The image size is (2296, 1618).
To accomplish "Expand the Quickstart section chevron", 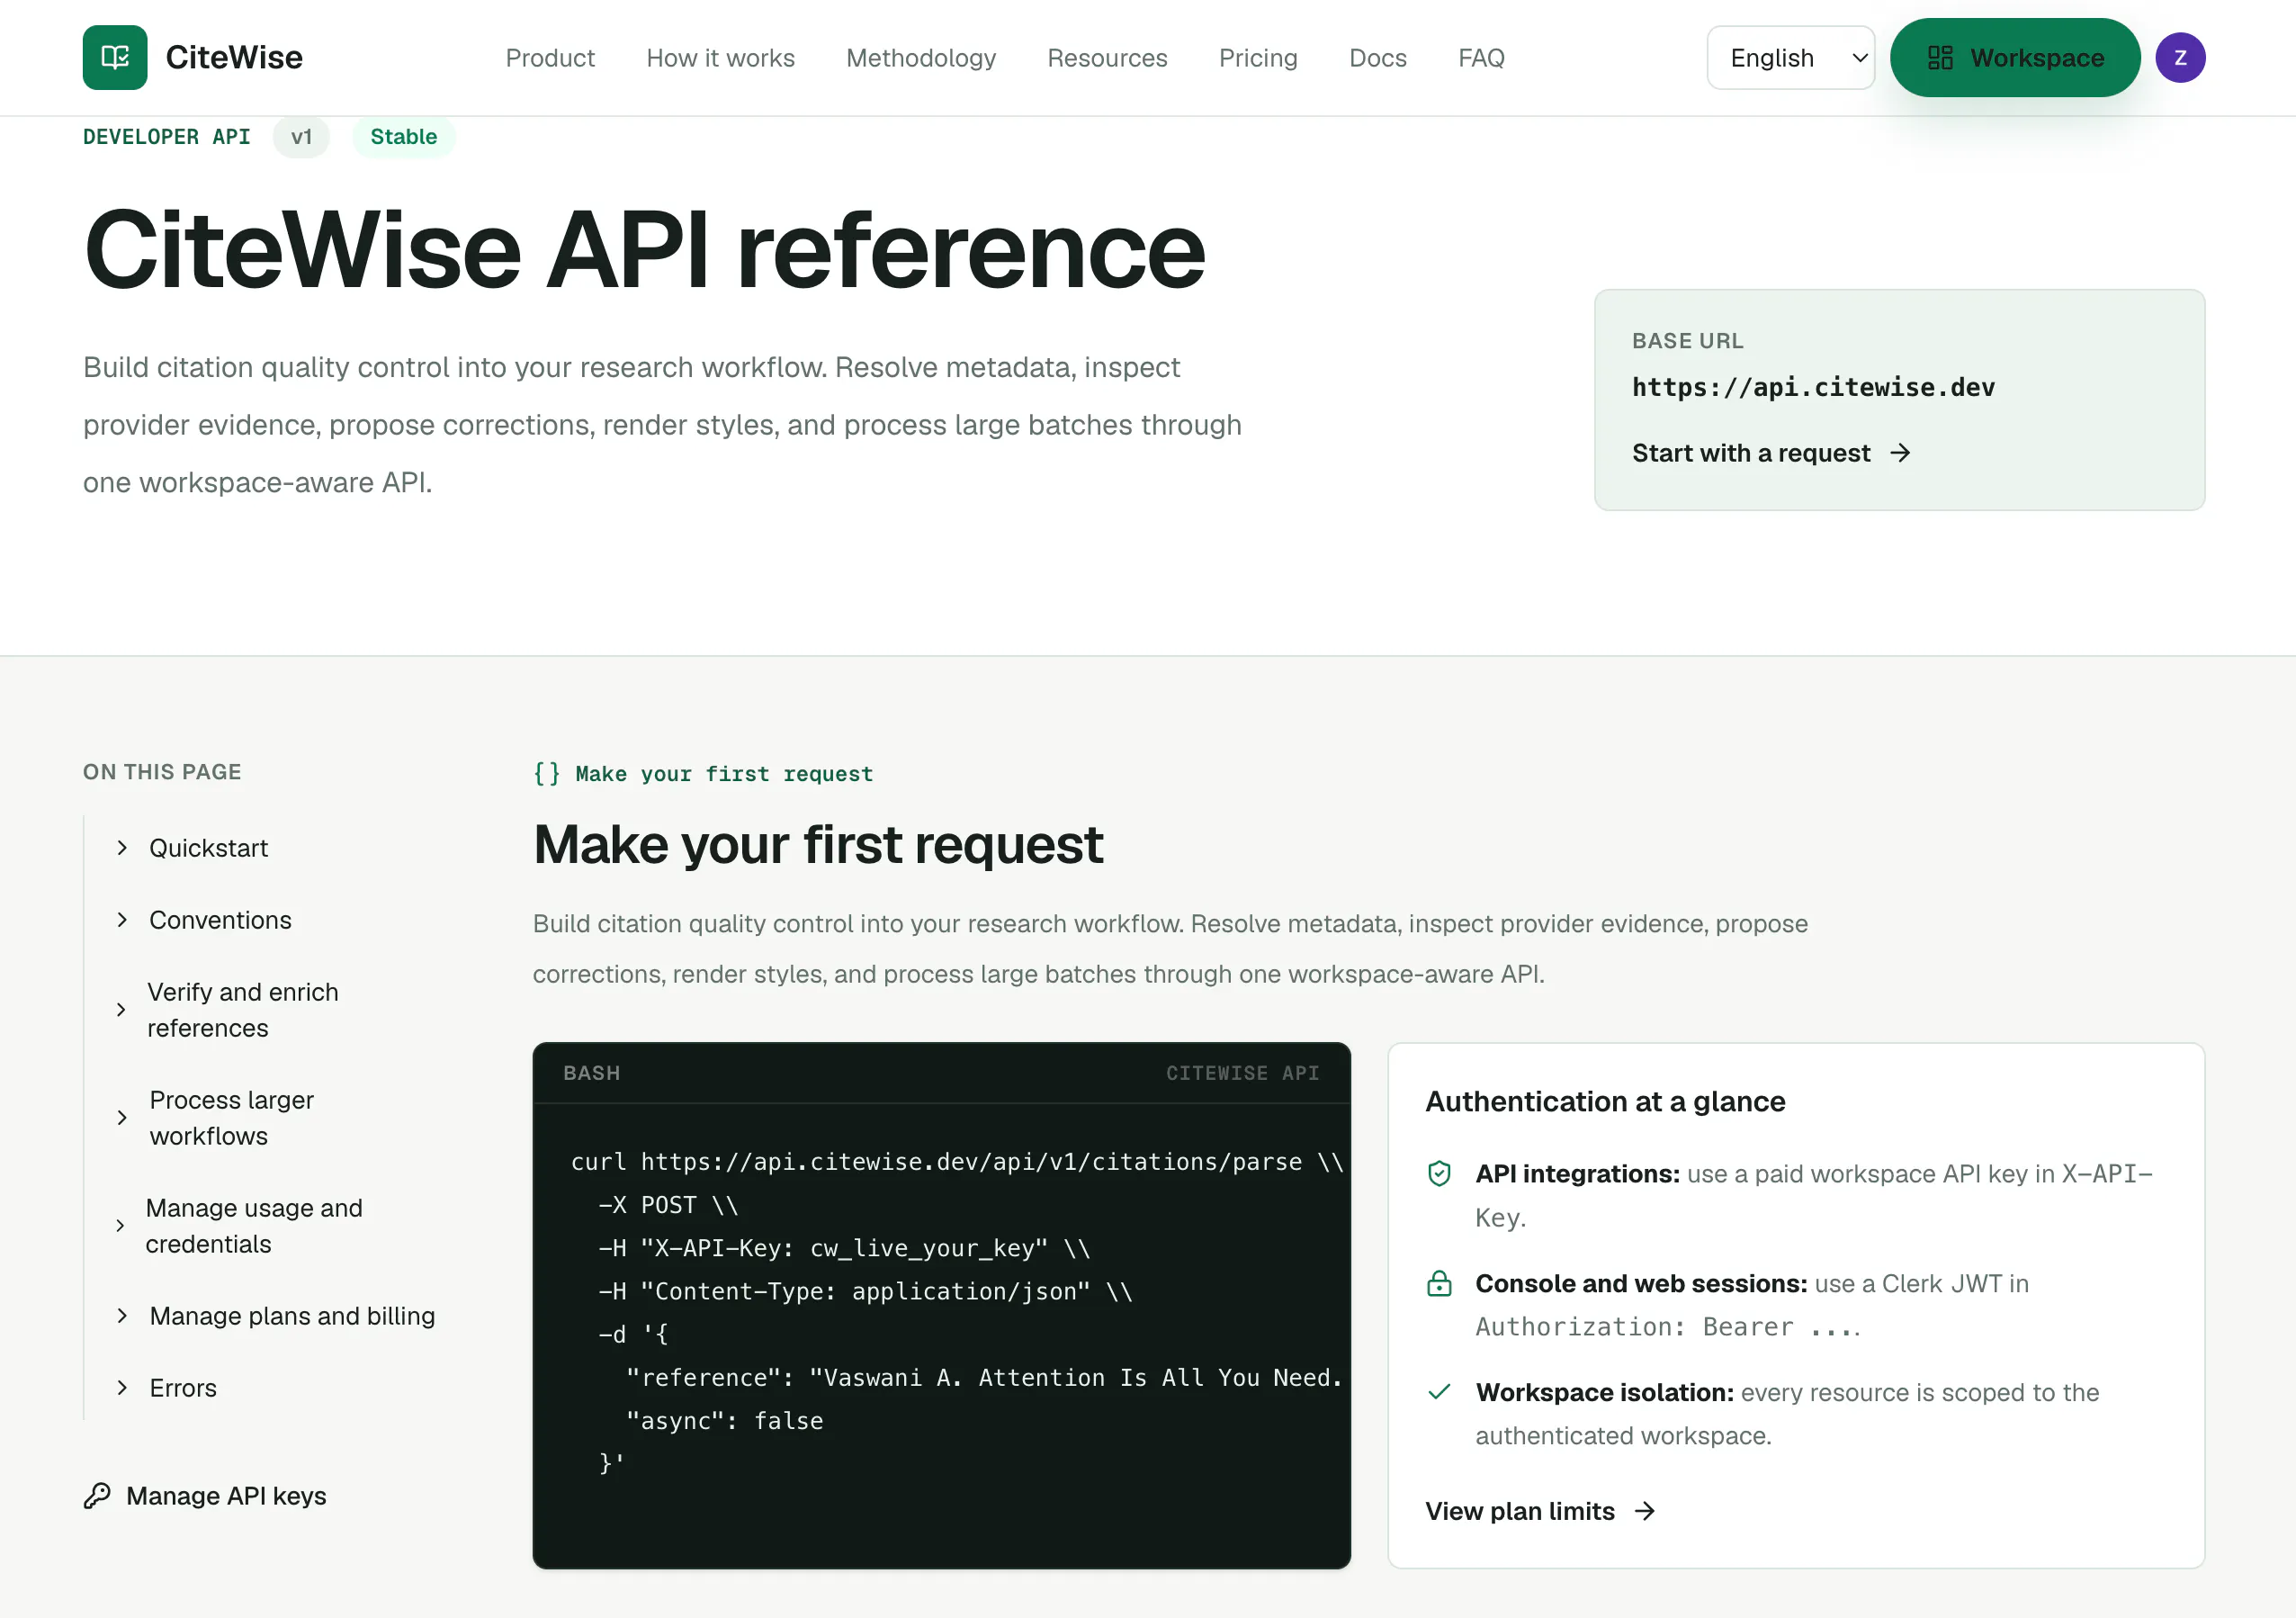I will pos(122,849).
